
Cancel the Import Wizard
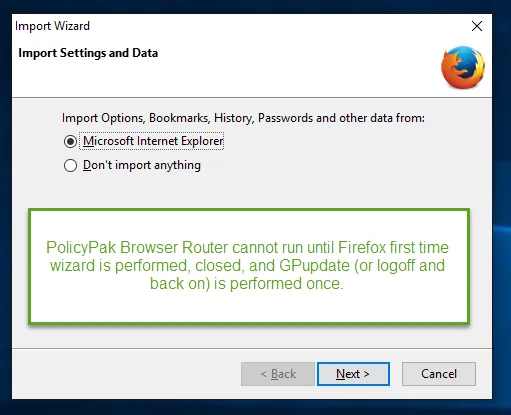439,374
